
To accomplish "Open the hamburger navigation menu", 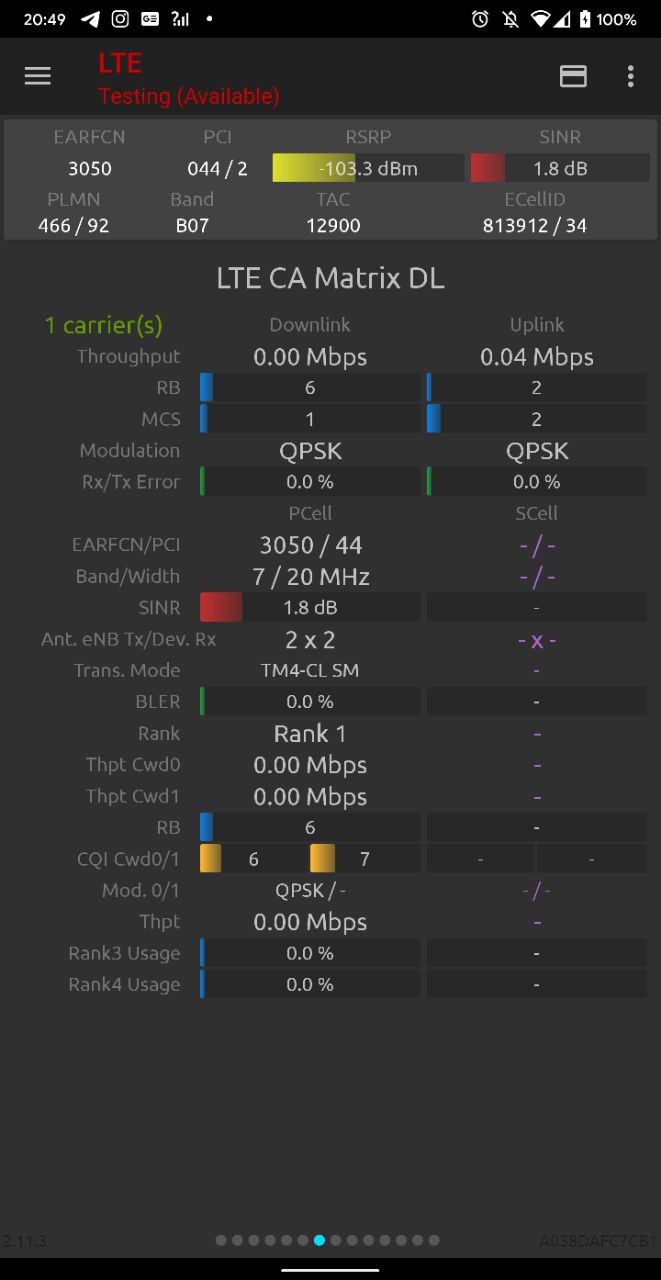I will tap(37, 76).
